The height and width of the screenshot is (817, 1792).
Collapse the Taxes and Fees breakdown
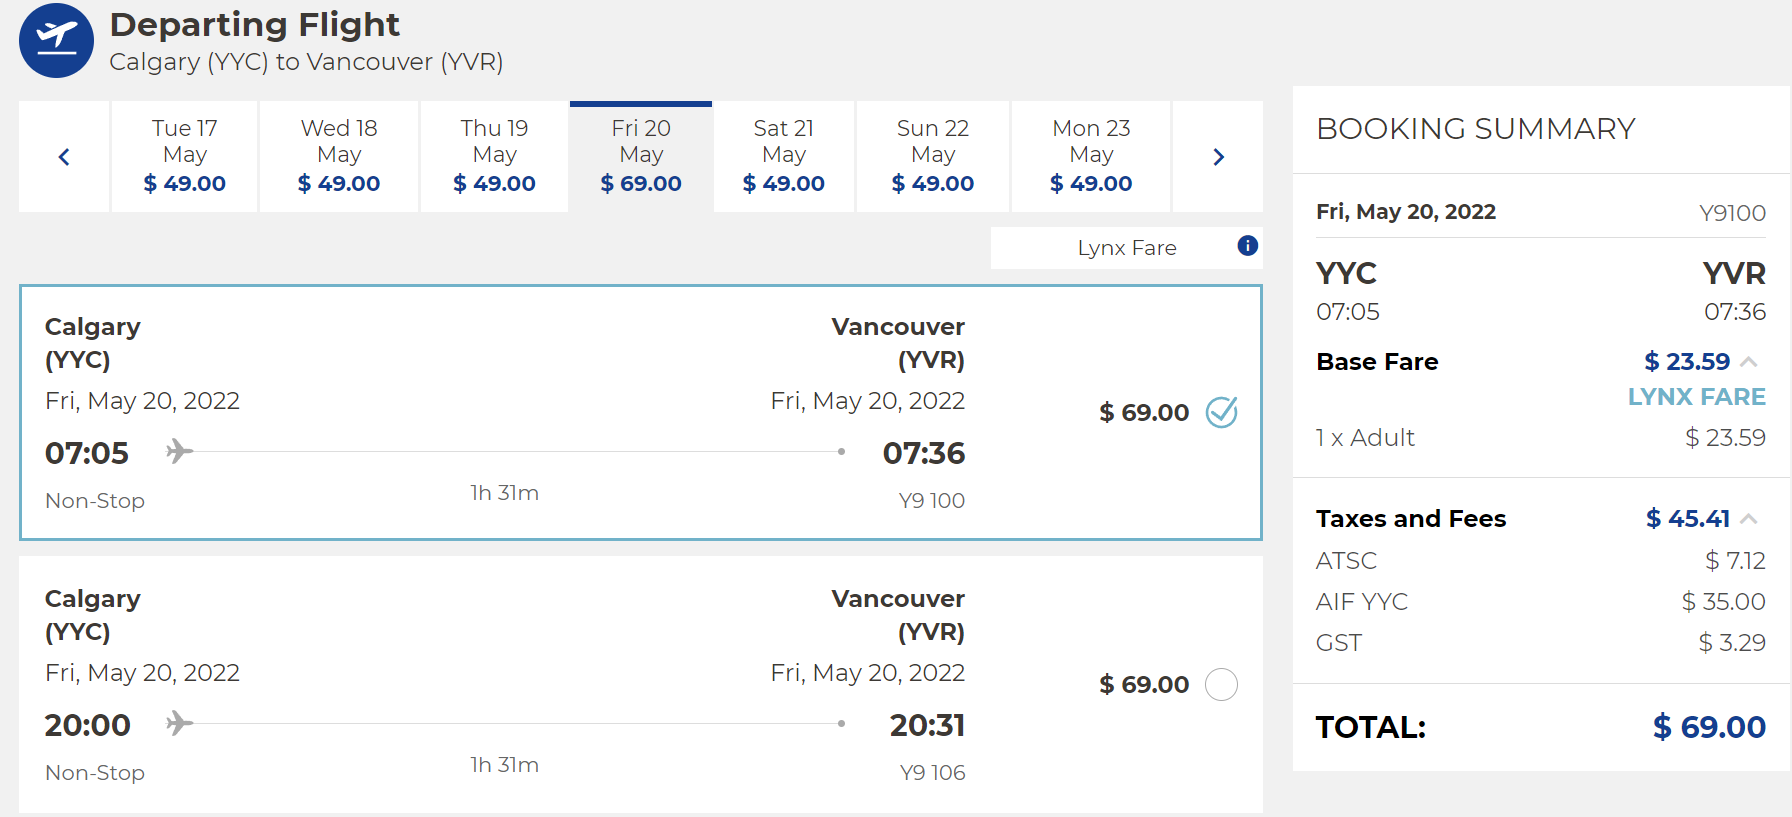coord(1749,518)
